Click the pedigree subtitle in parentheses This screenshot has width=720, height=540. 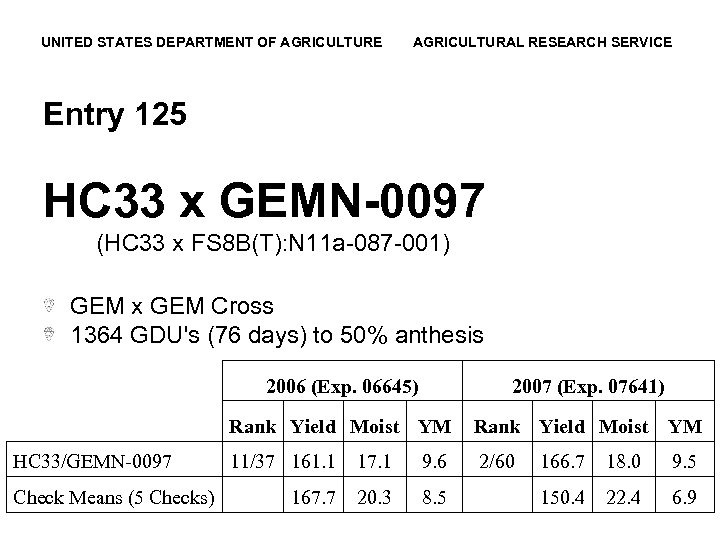click(x=273, y=243)
